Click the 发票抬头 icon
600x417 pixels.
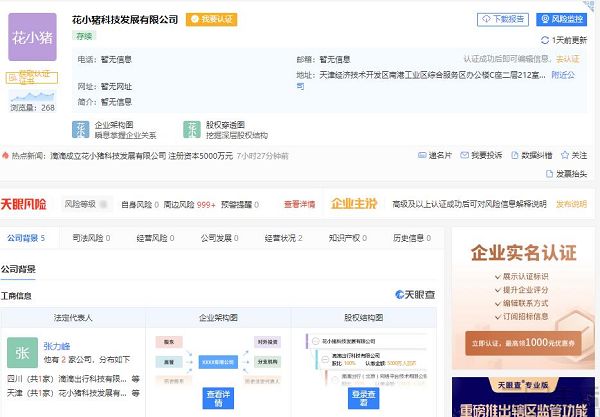point(549,174)
